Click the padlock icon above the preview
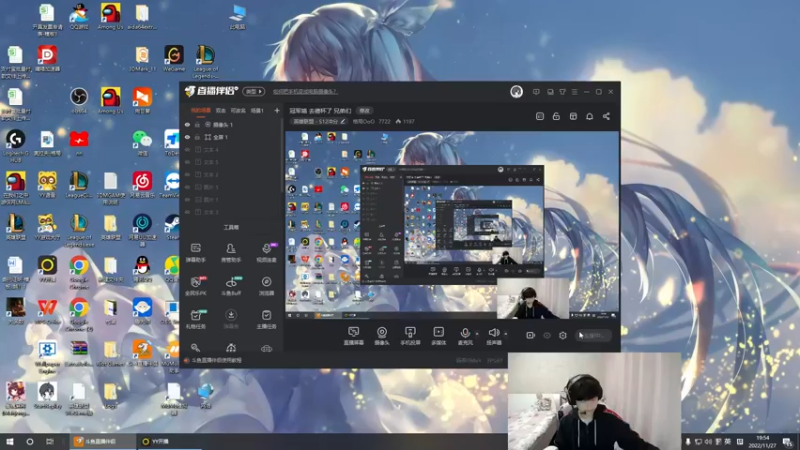The width and height of the screenshot is (800, 450). tap(556, 116)
